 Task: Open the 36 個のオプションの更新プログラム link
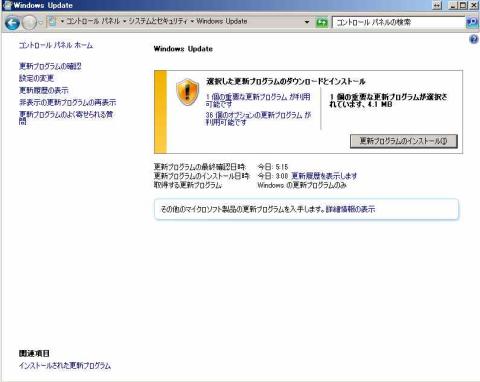point(258,118)
